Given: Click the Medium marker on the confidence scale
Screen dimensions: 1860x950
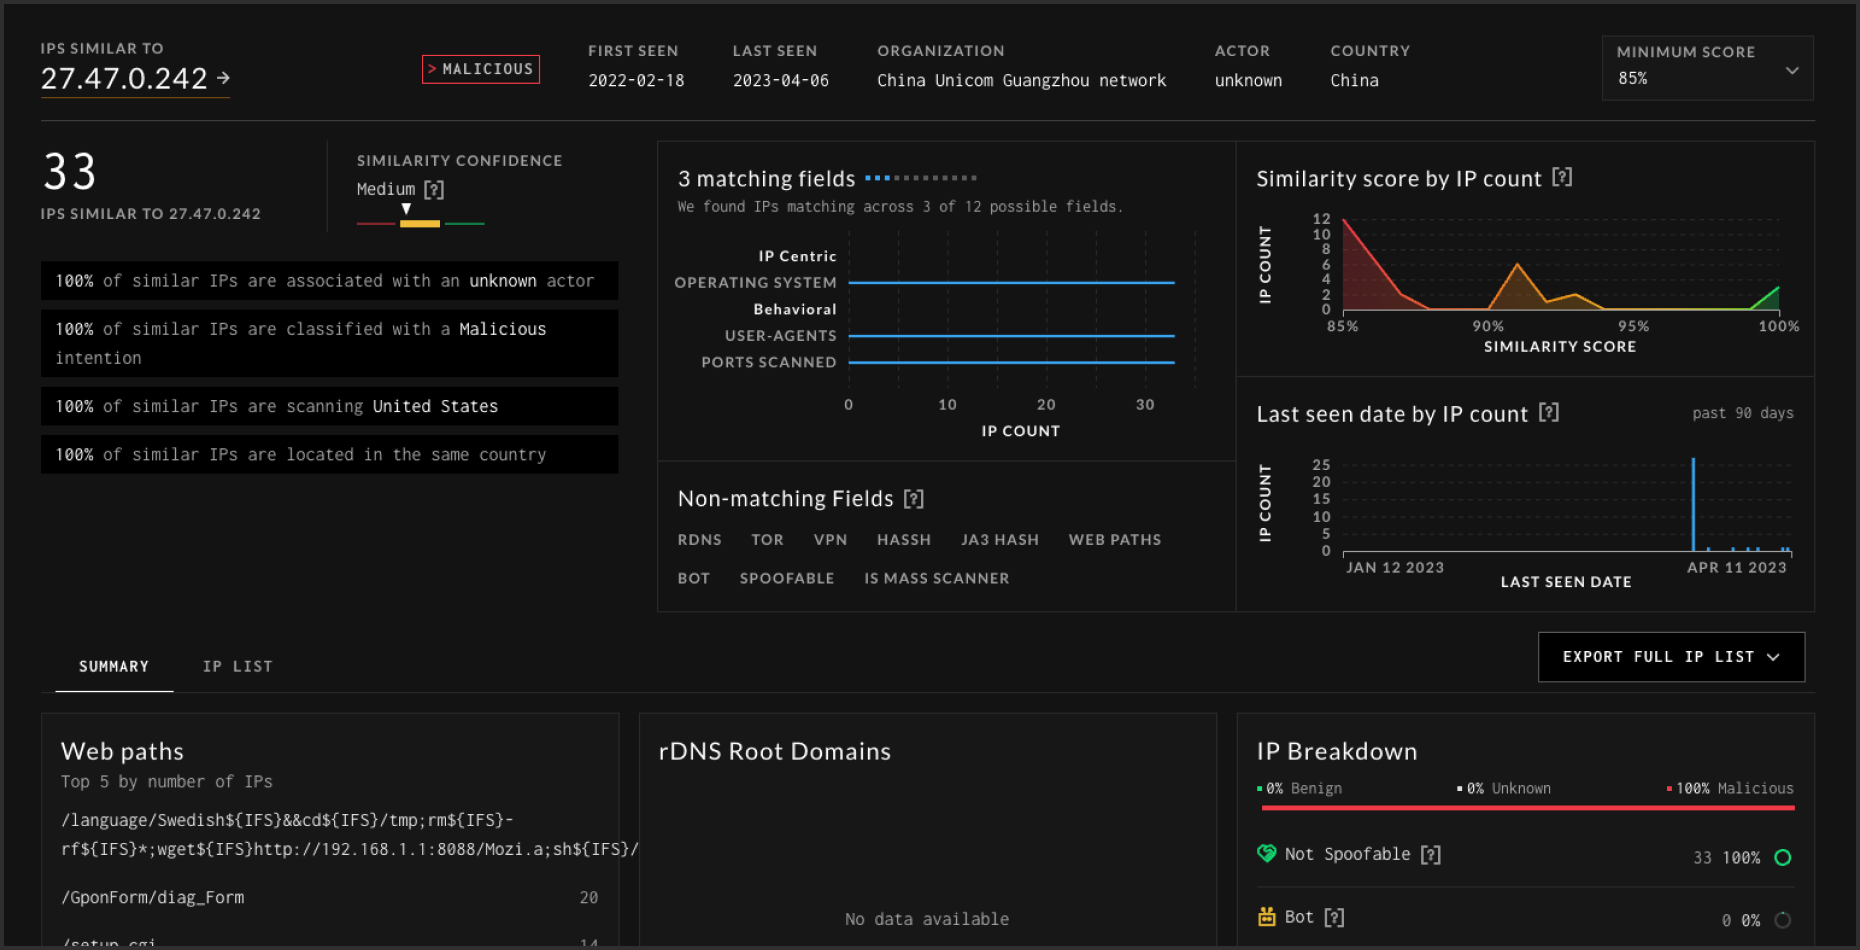Looking at the screenshot, I should coord(406,208).
